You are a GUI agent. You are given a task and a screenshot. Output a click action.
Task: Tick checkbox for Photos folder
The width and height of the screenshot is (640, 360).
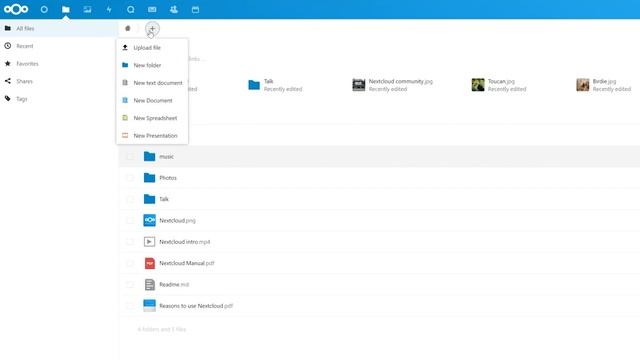click(x=130, y=178)
